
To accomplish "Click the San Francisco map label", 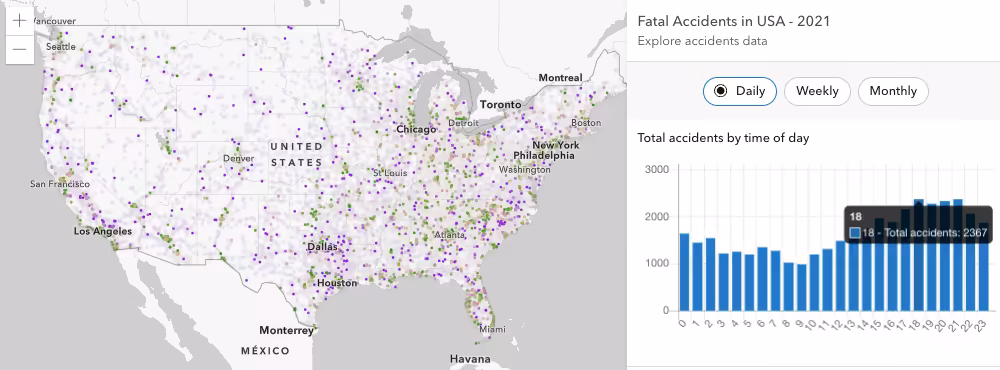I will point(60,184).
